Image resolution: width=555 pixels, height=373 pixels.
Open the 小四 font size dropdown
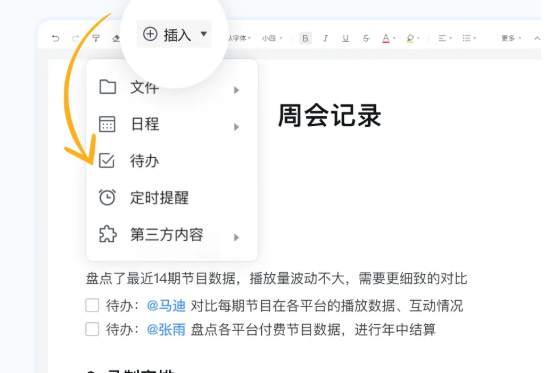272,38
